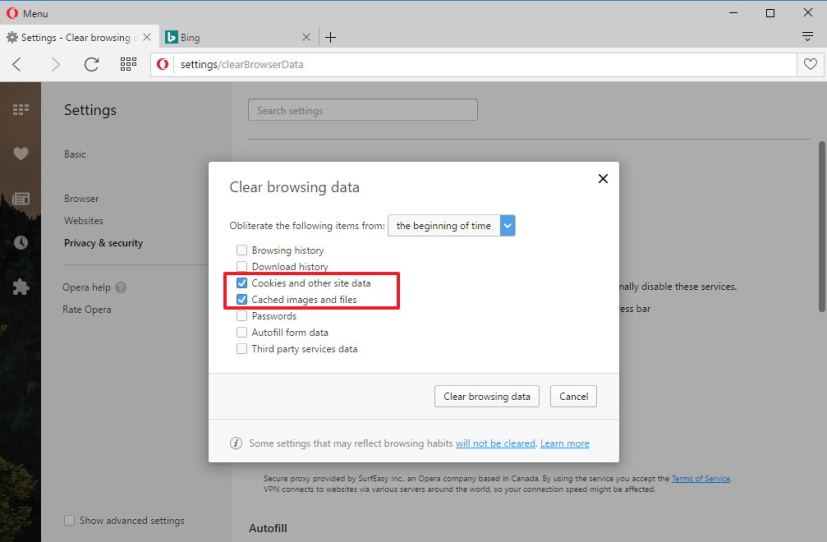Screen dimensions: 827x542
Task: Enable Show advanced settings checkbox
Action: [x=69, y=520]
